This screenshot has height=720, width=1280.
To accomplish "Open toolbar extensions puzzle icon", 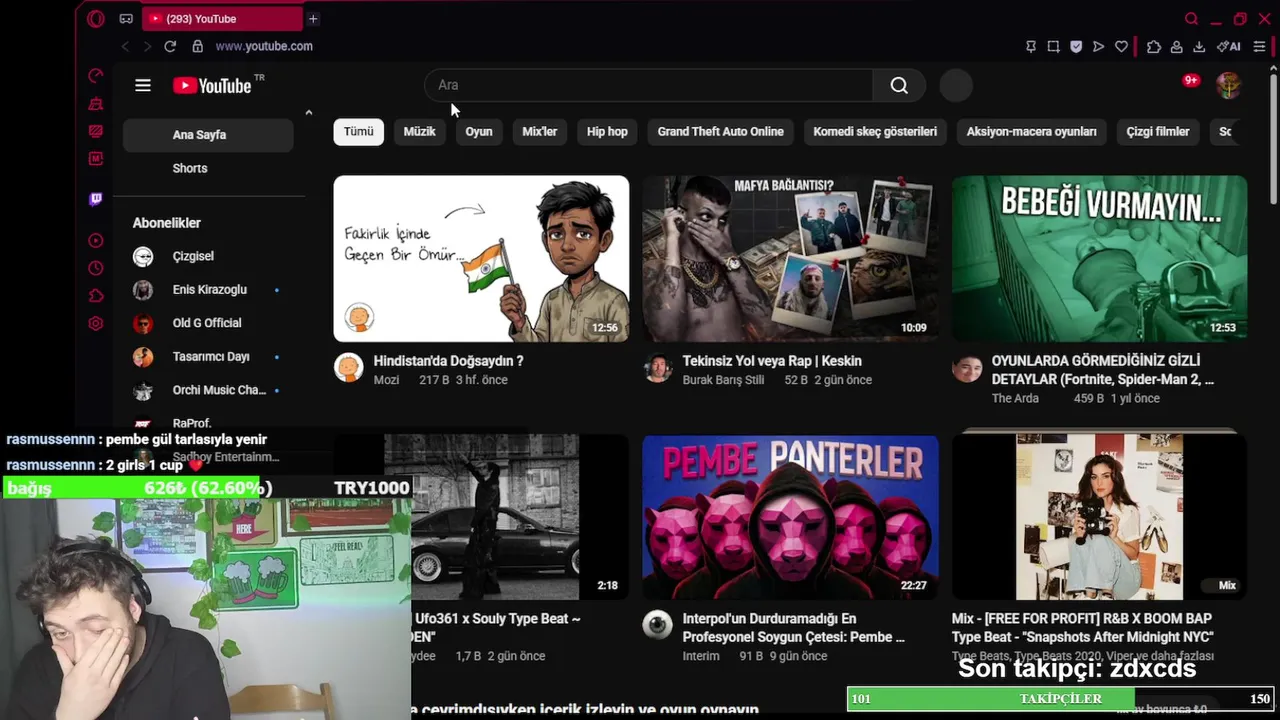I will coord(1154,46).
